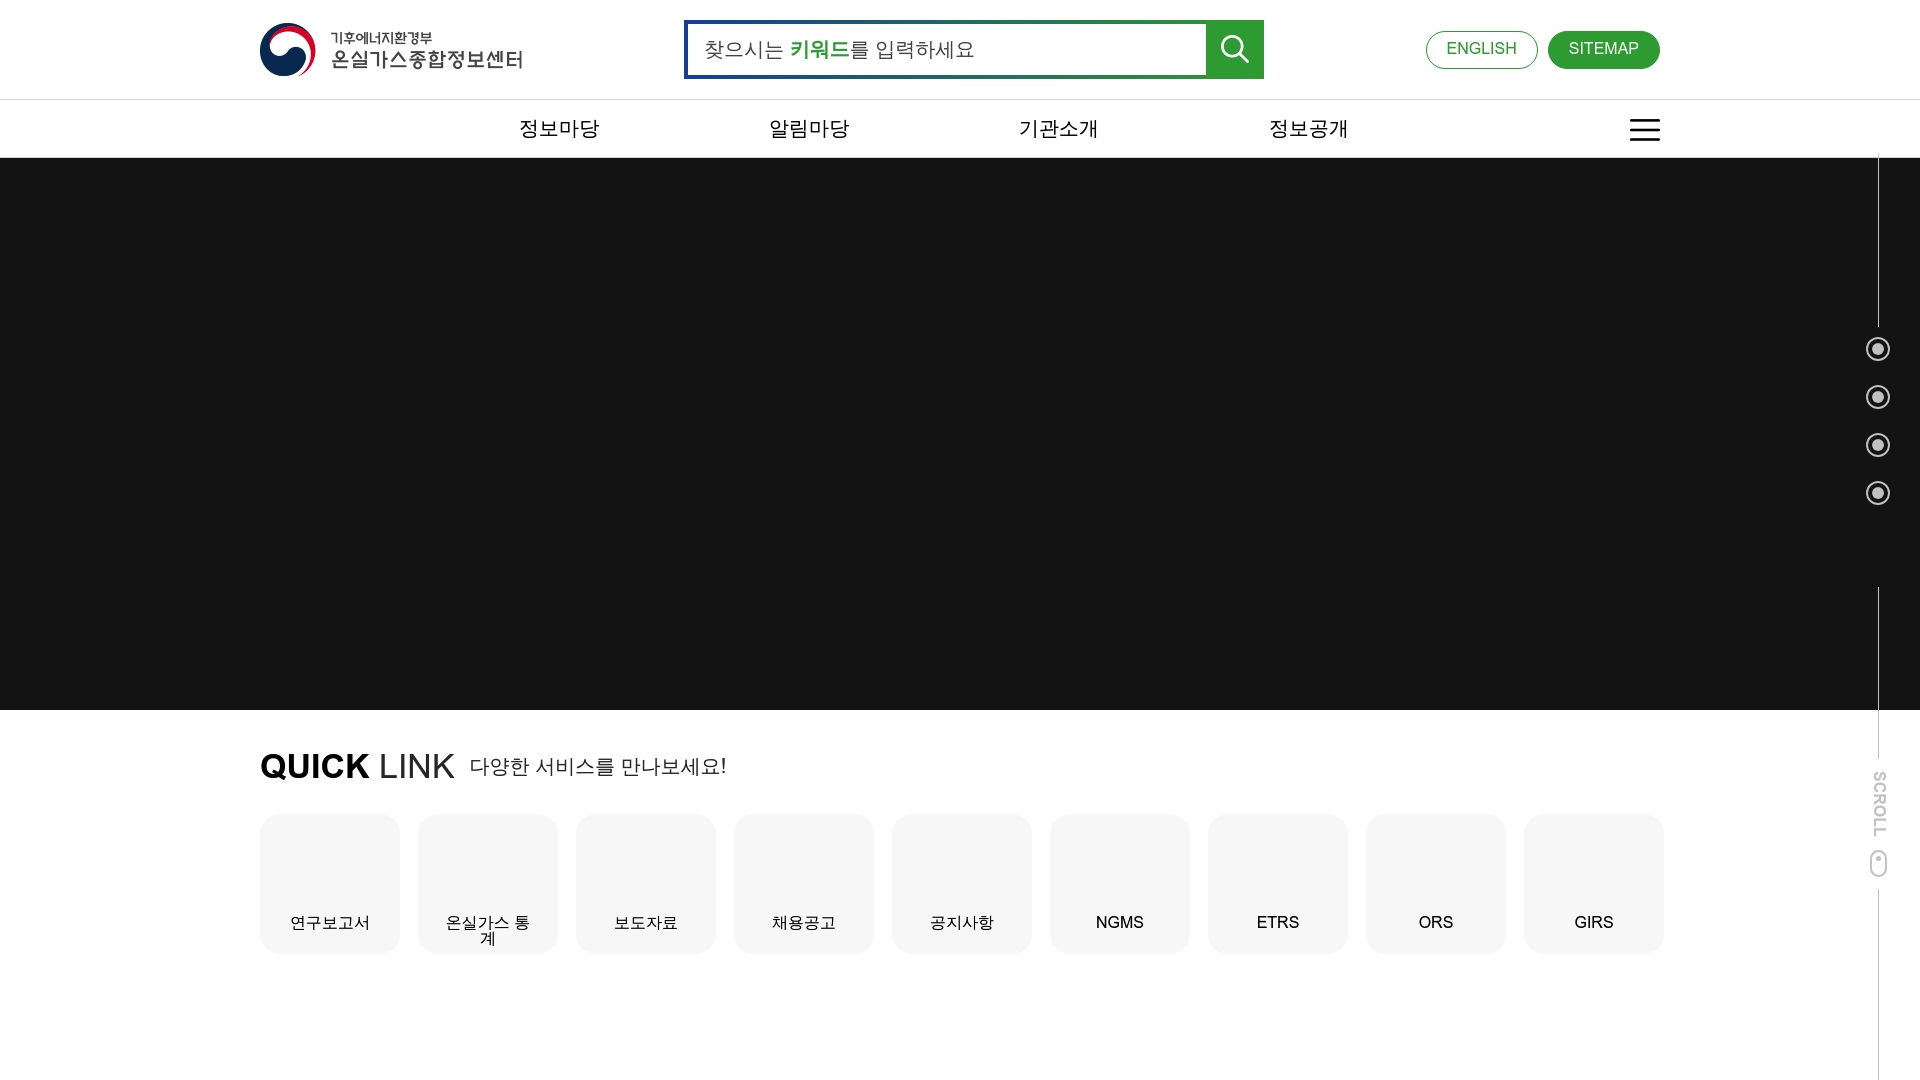Screen dimensions: 1920x1080
Task: Open the ETRS quick link
Action: [x=1277, y=883]
